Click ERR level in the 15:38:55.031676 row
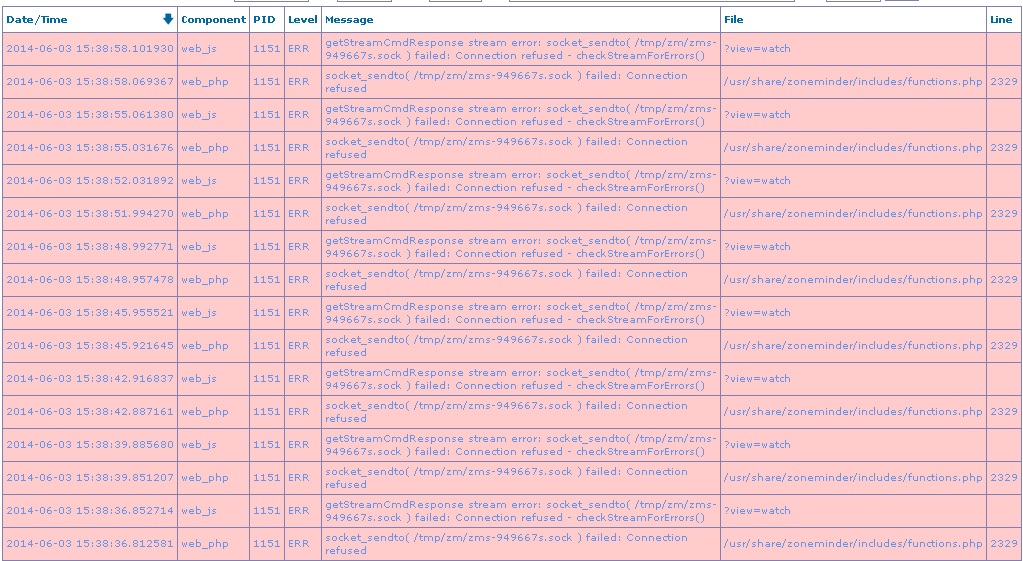 point(299,147)
